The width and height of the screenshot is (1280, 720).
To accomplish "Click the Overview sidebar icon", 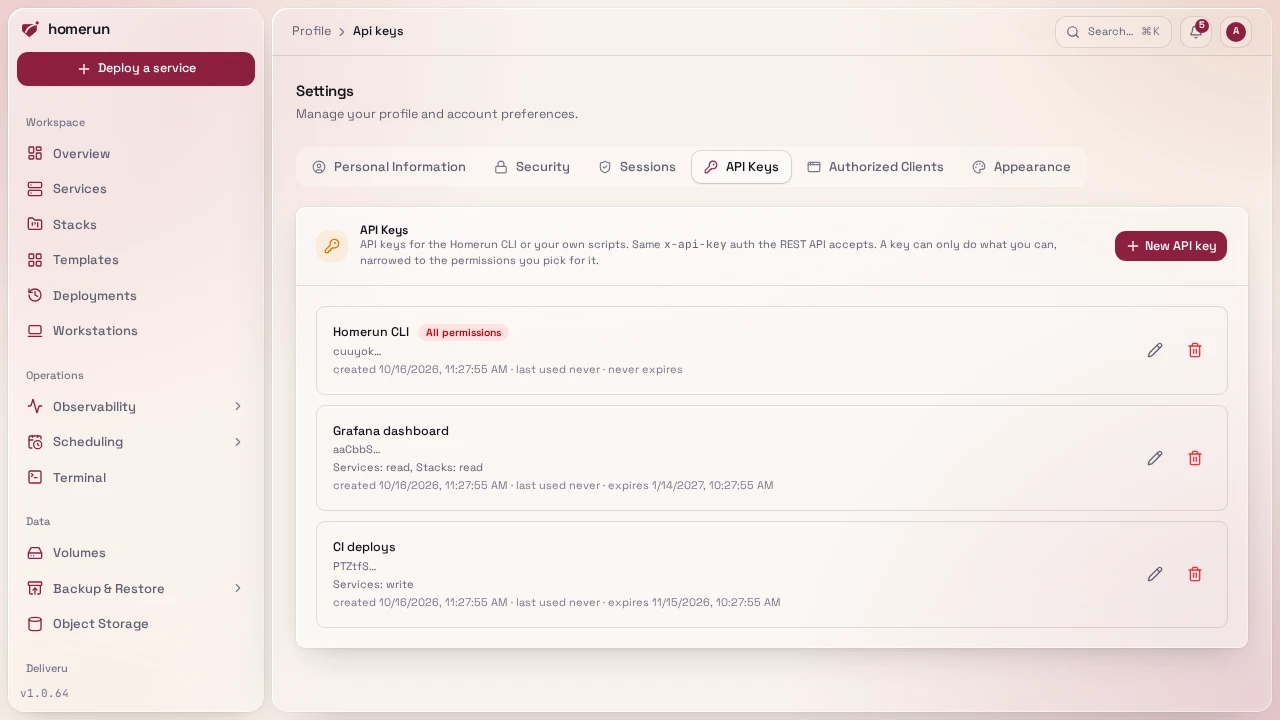I will pyautogui.click(x=35, y=153).
